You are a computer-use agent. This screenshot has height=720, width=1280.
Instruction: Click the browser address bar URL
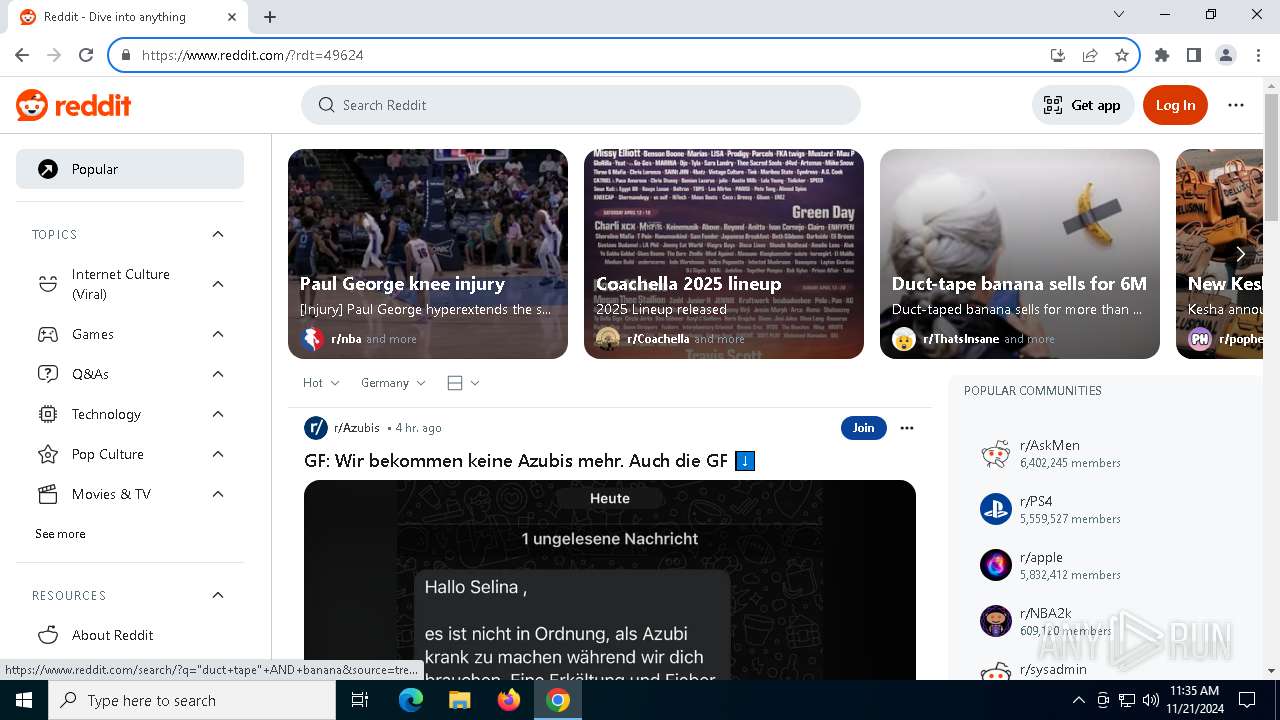click(x=253, y=55)
